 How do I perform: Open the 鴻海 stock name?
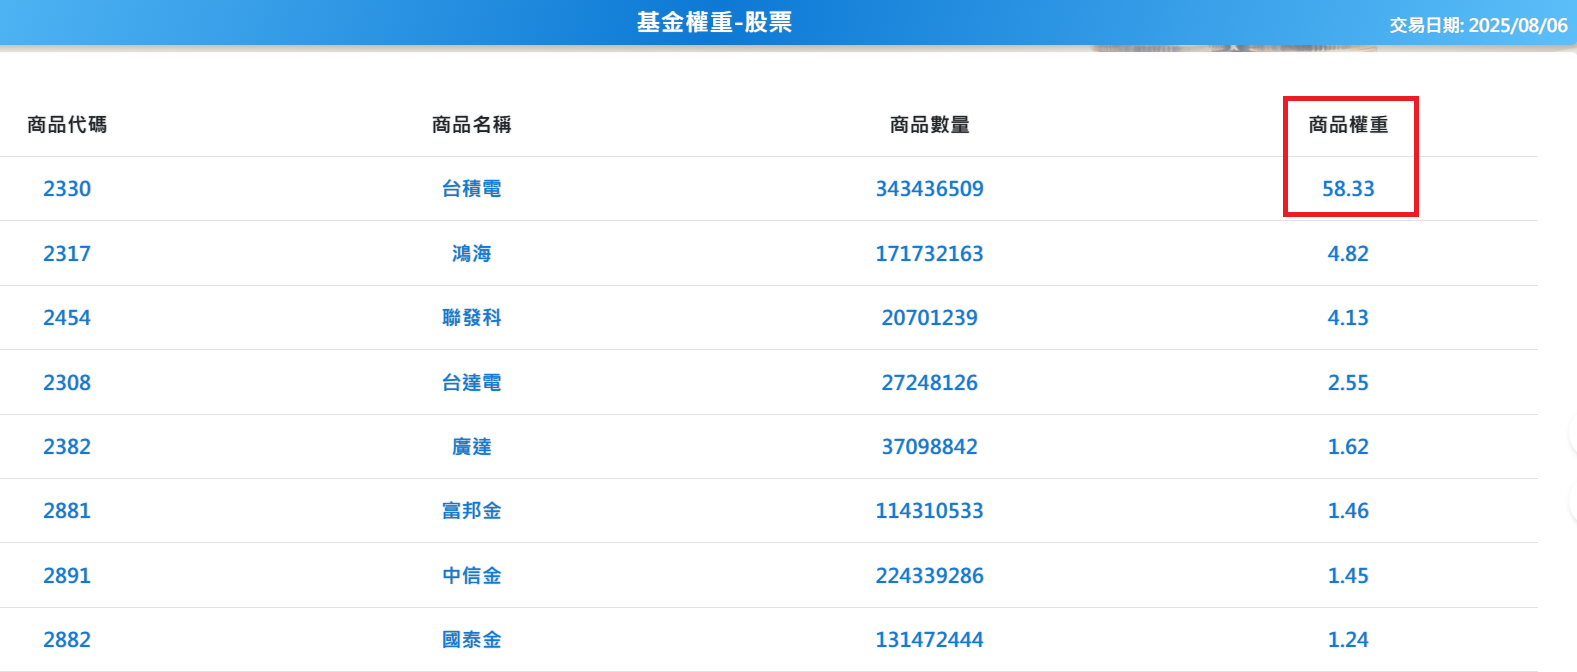pos(472,254)
